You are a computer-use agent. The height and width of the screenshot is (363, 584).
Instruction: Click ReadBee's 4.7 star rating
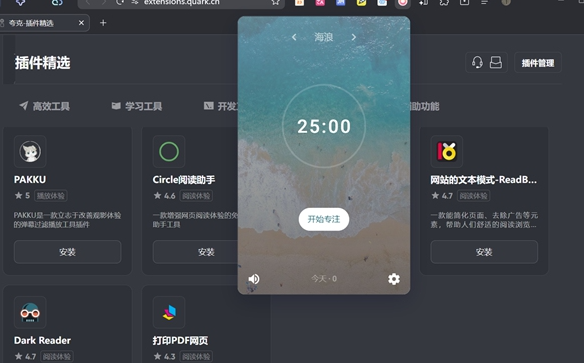coord(442,196)
